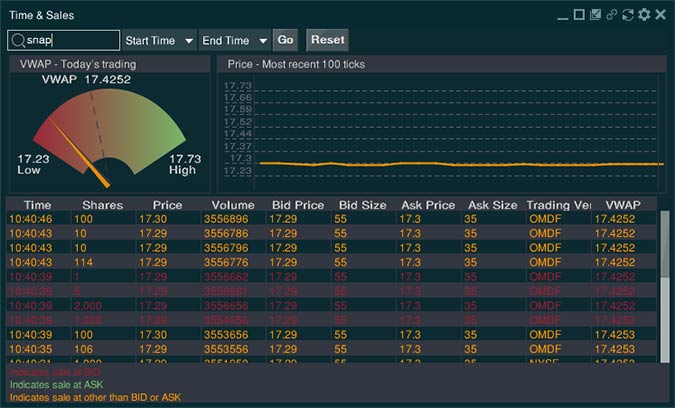Click the link window chain icon
The height and width of the screenshot is (408, 675).
point(611,15)
